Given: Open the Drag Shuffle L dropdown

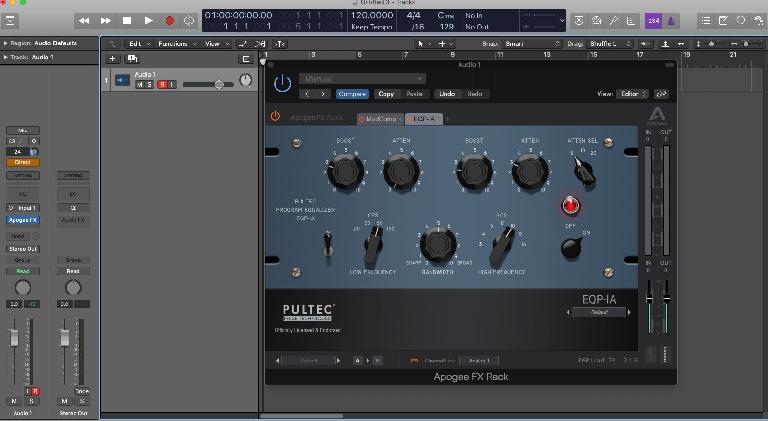Looking at the screenshot, I should click(x=611, y=44).
